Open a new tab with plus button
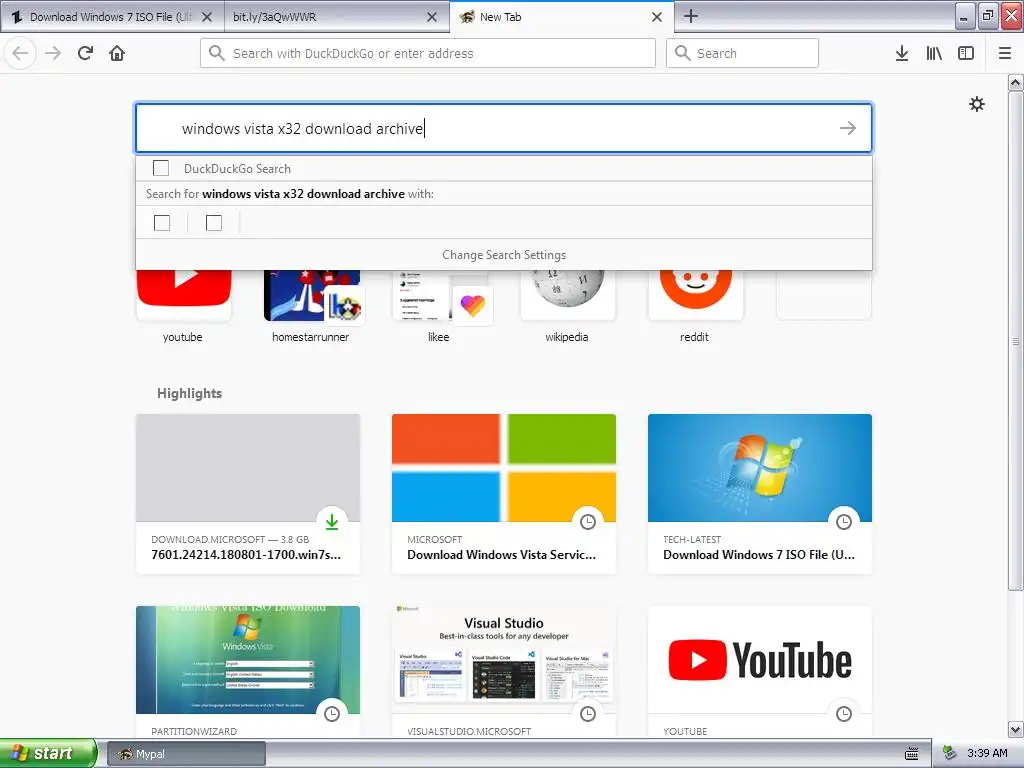 point(691,16)
